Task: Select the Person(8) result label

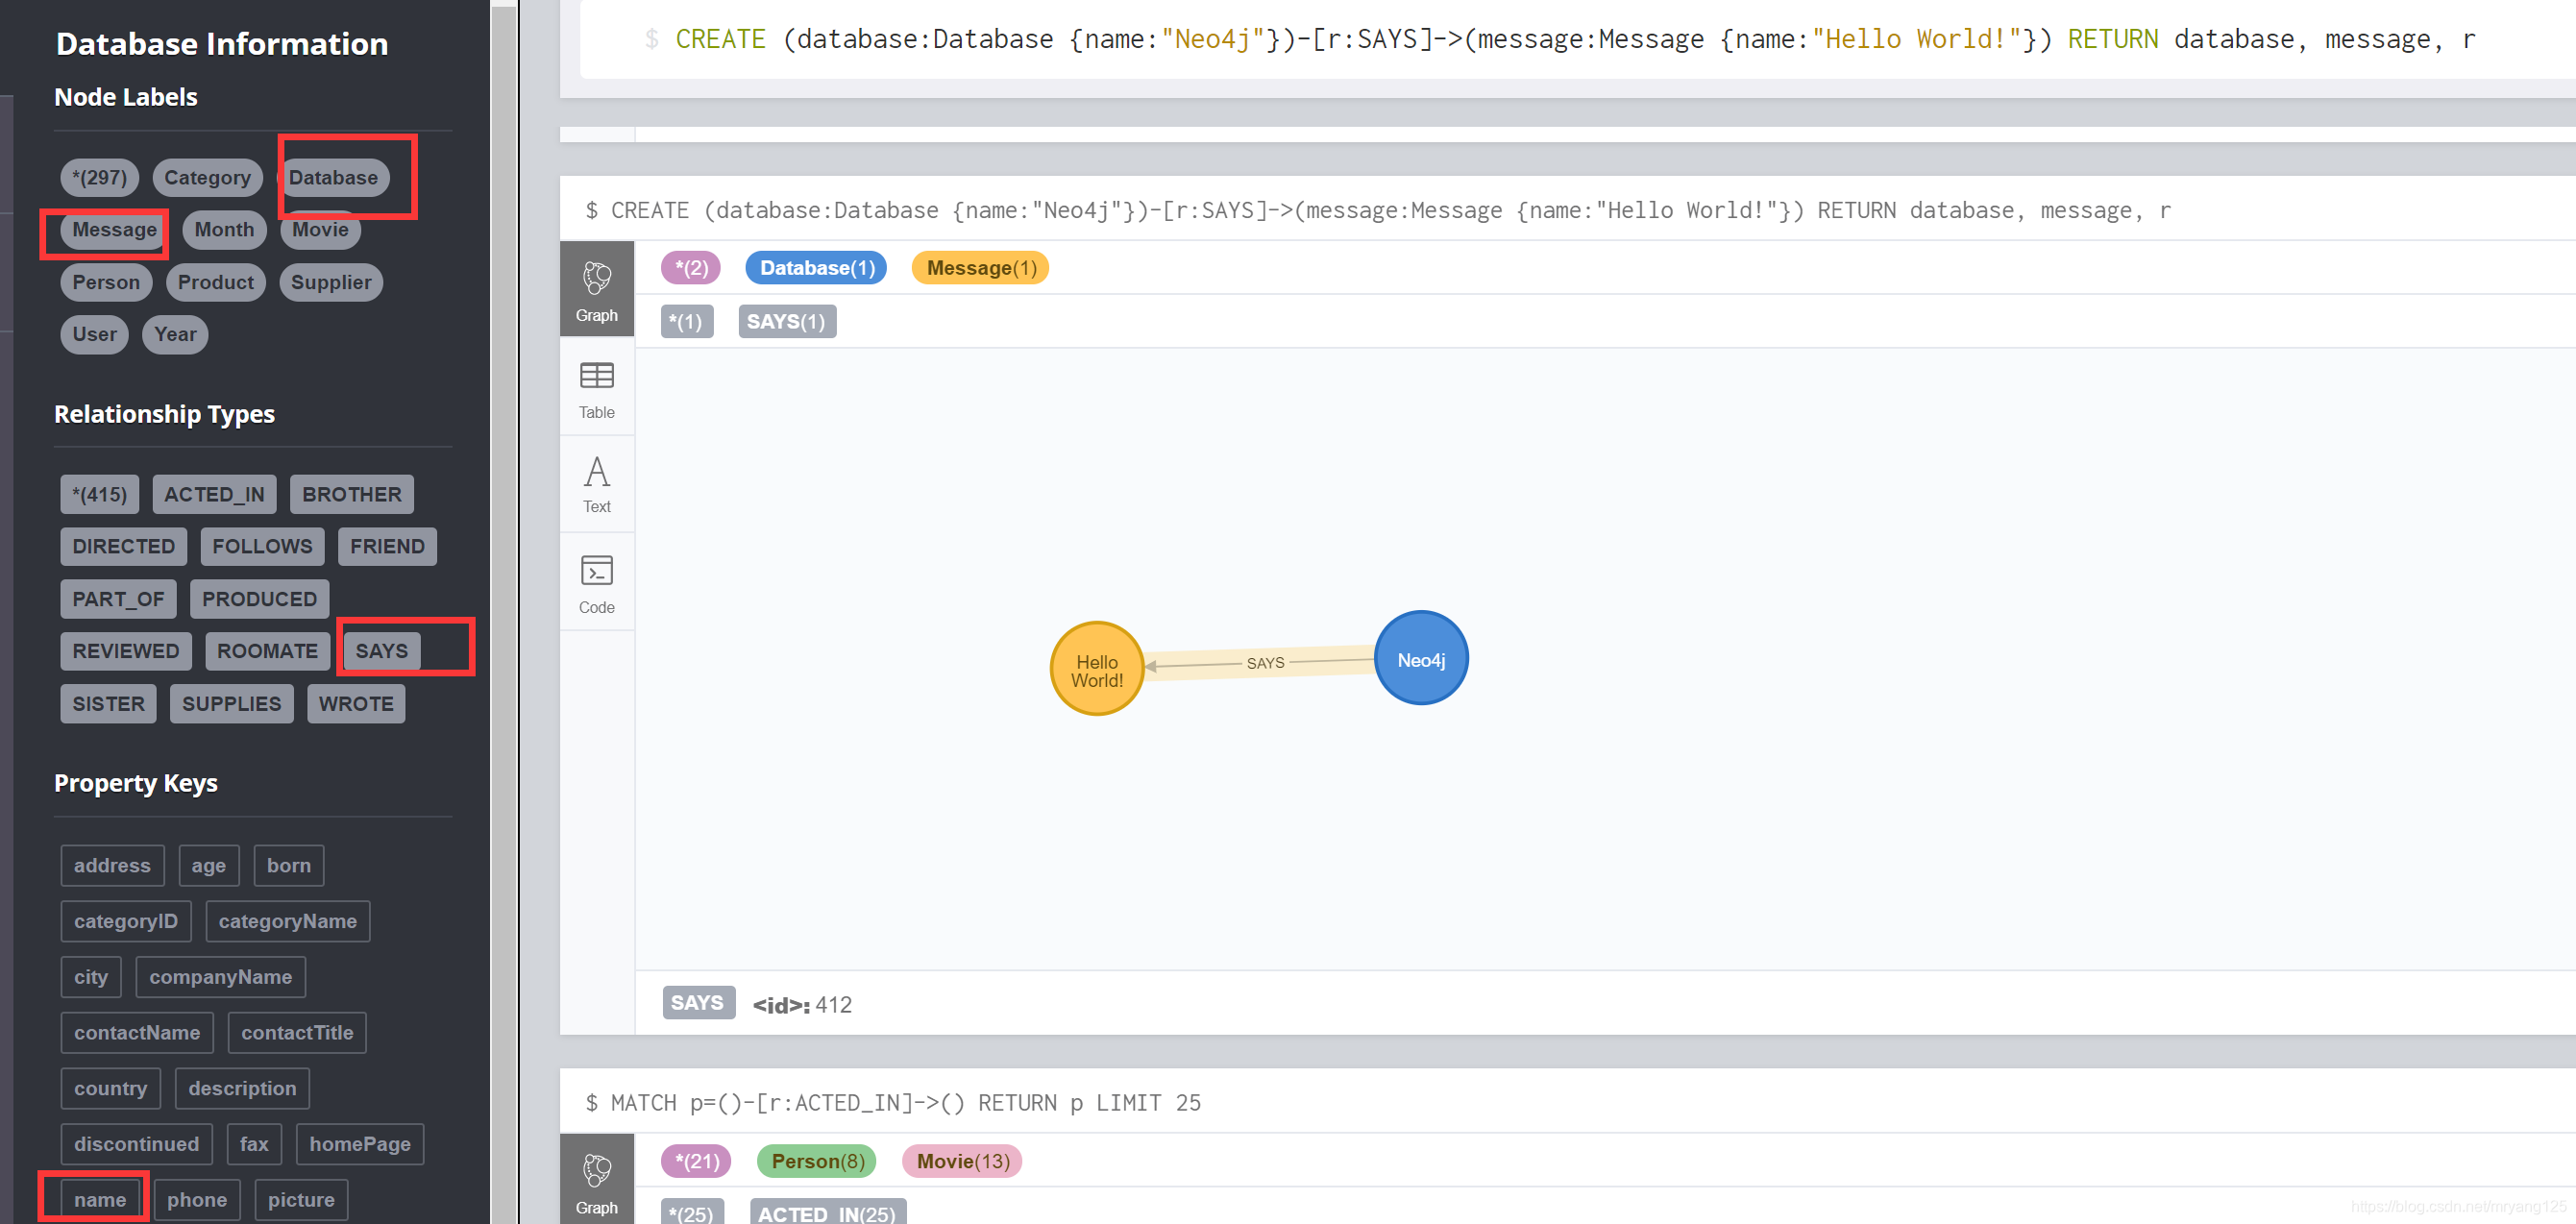Action: tap(816, 1160)
